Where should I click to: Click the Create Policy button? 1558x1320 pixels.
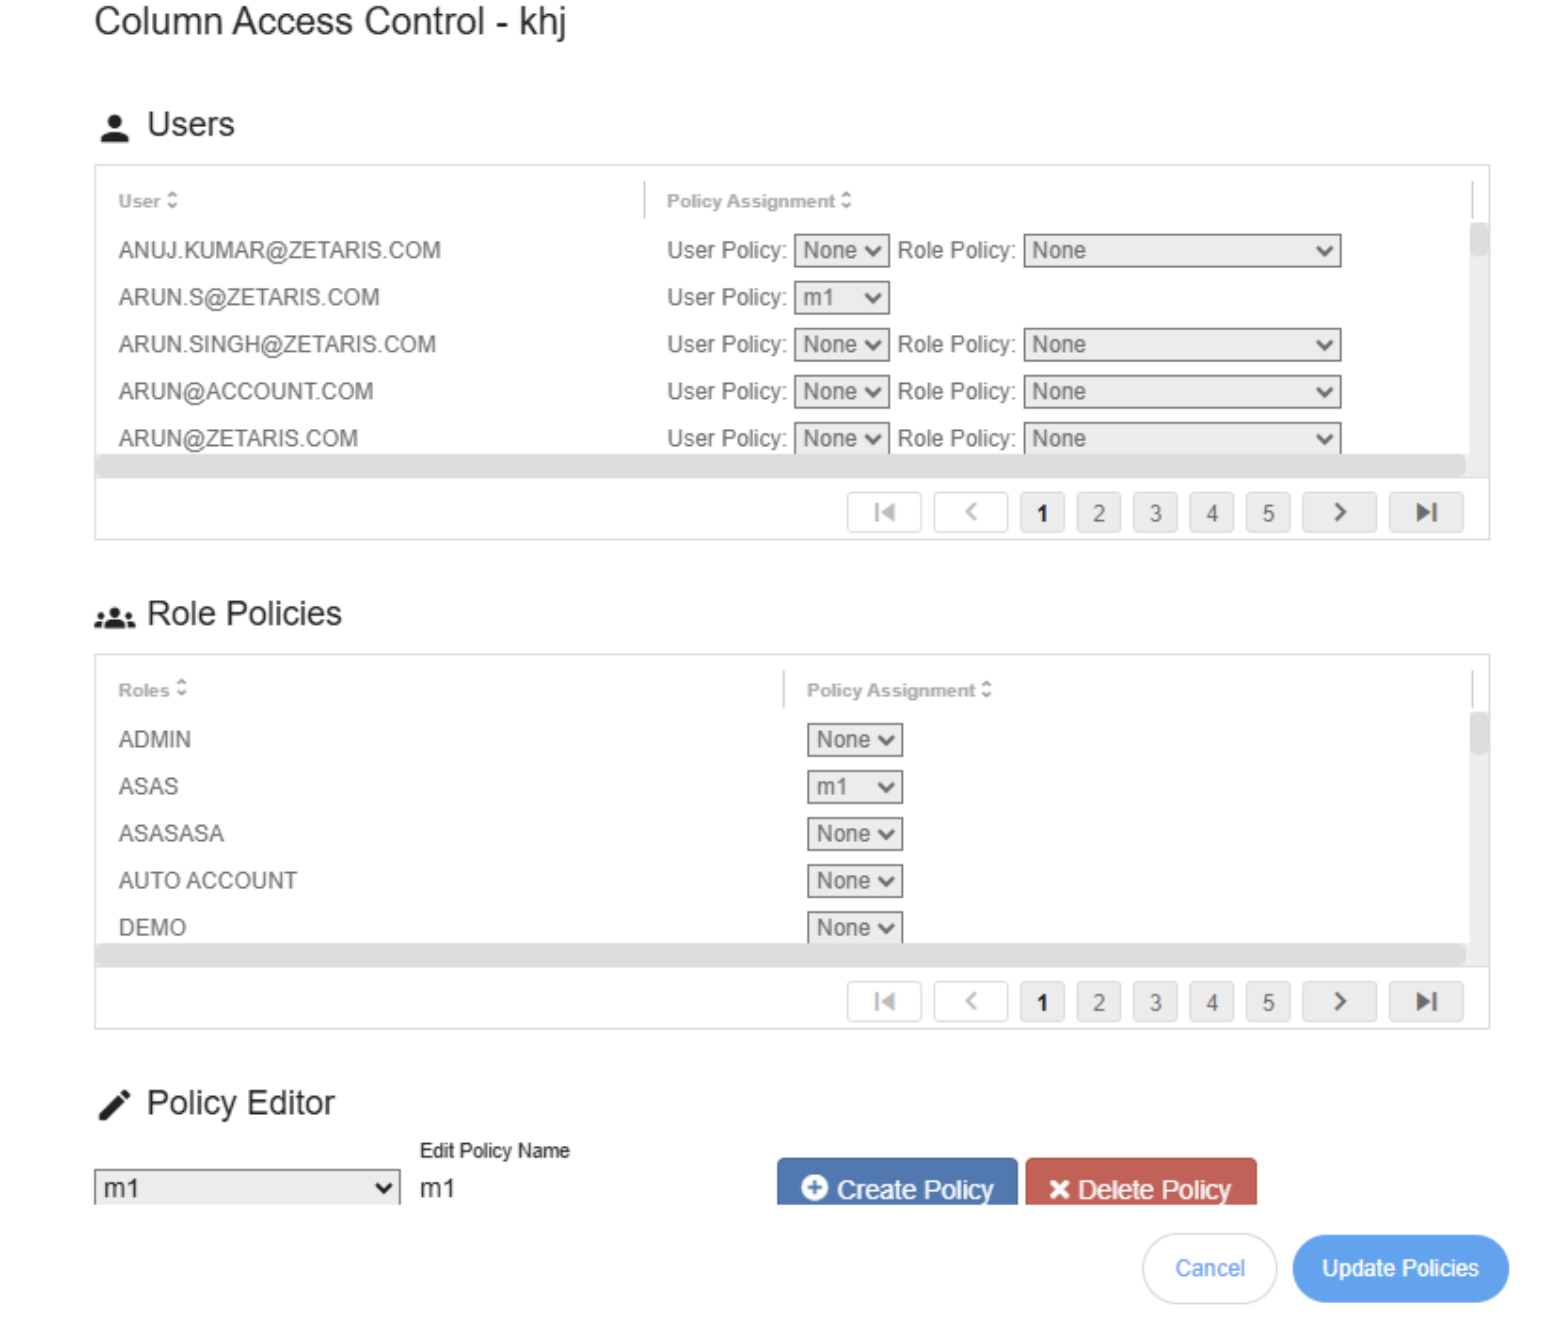click(x=897, y=1186)
